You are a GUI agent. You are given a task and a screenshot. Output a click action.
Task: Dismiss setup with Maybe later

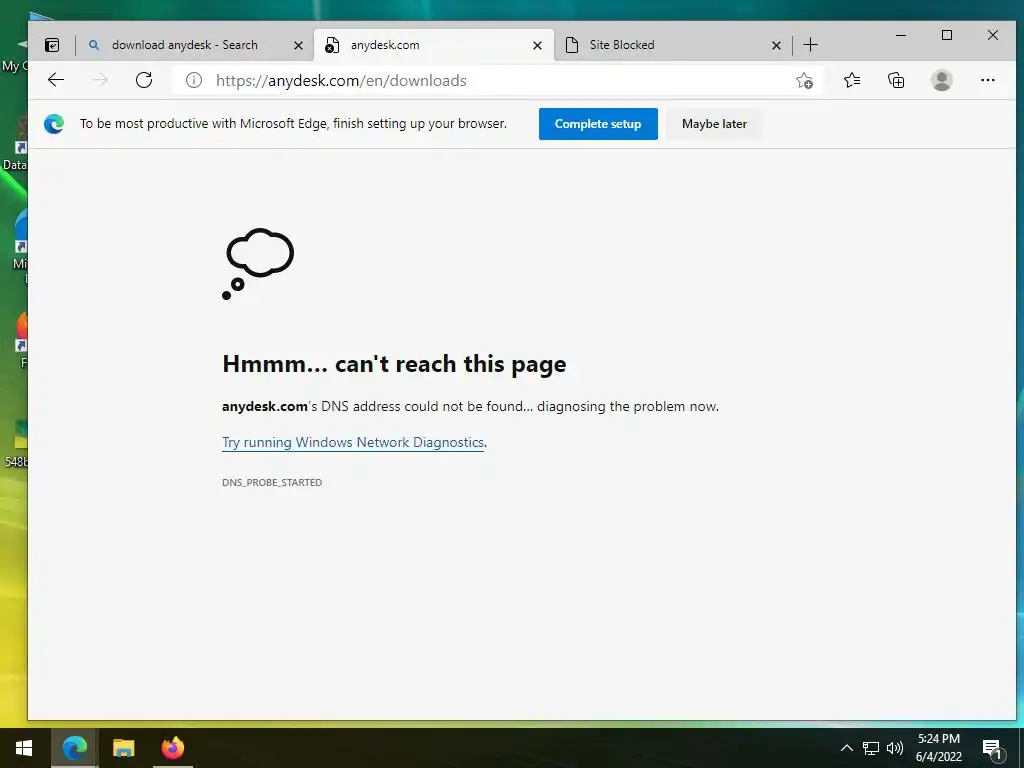[714, 124]
